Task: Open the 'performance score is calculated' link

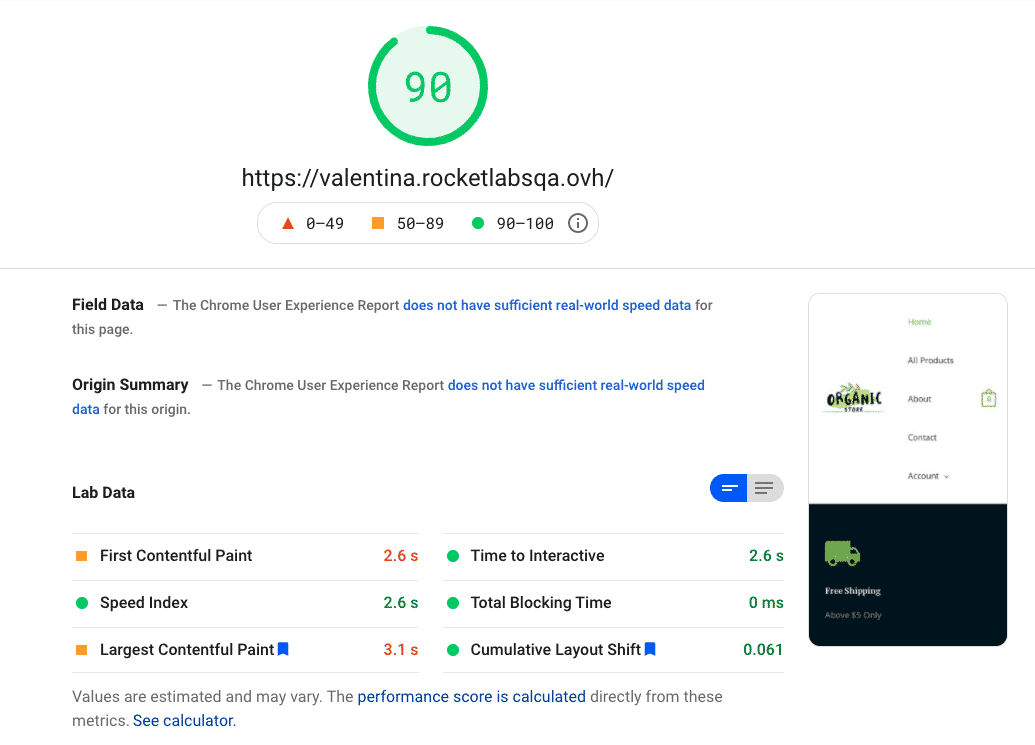Action: coord(472,697)
